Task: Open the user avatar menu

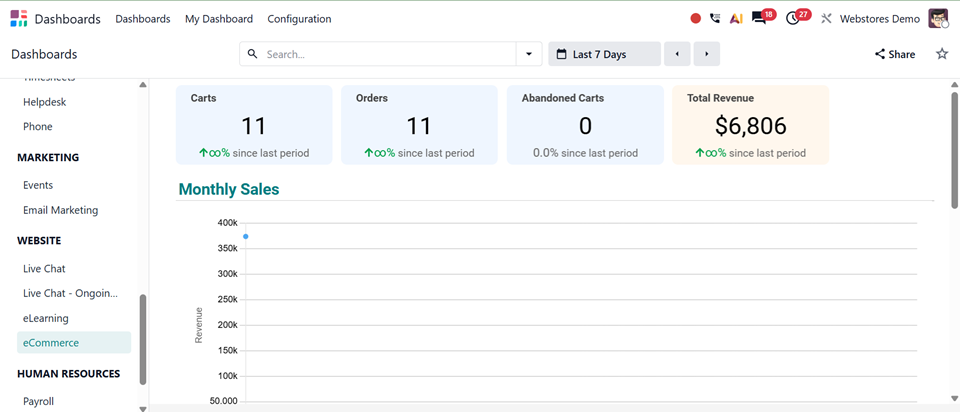Action: 938,18
